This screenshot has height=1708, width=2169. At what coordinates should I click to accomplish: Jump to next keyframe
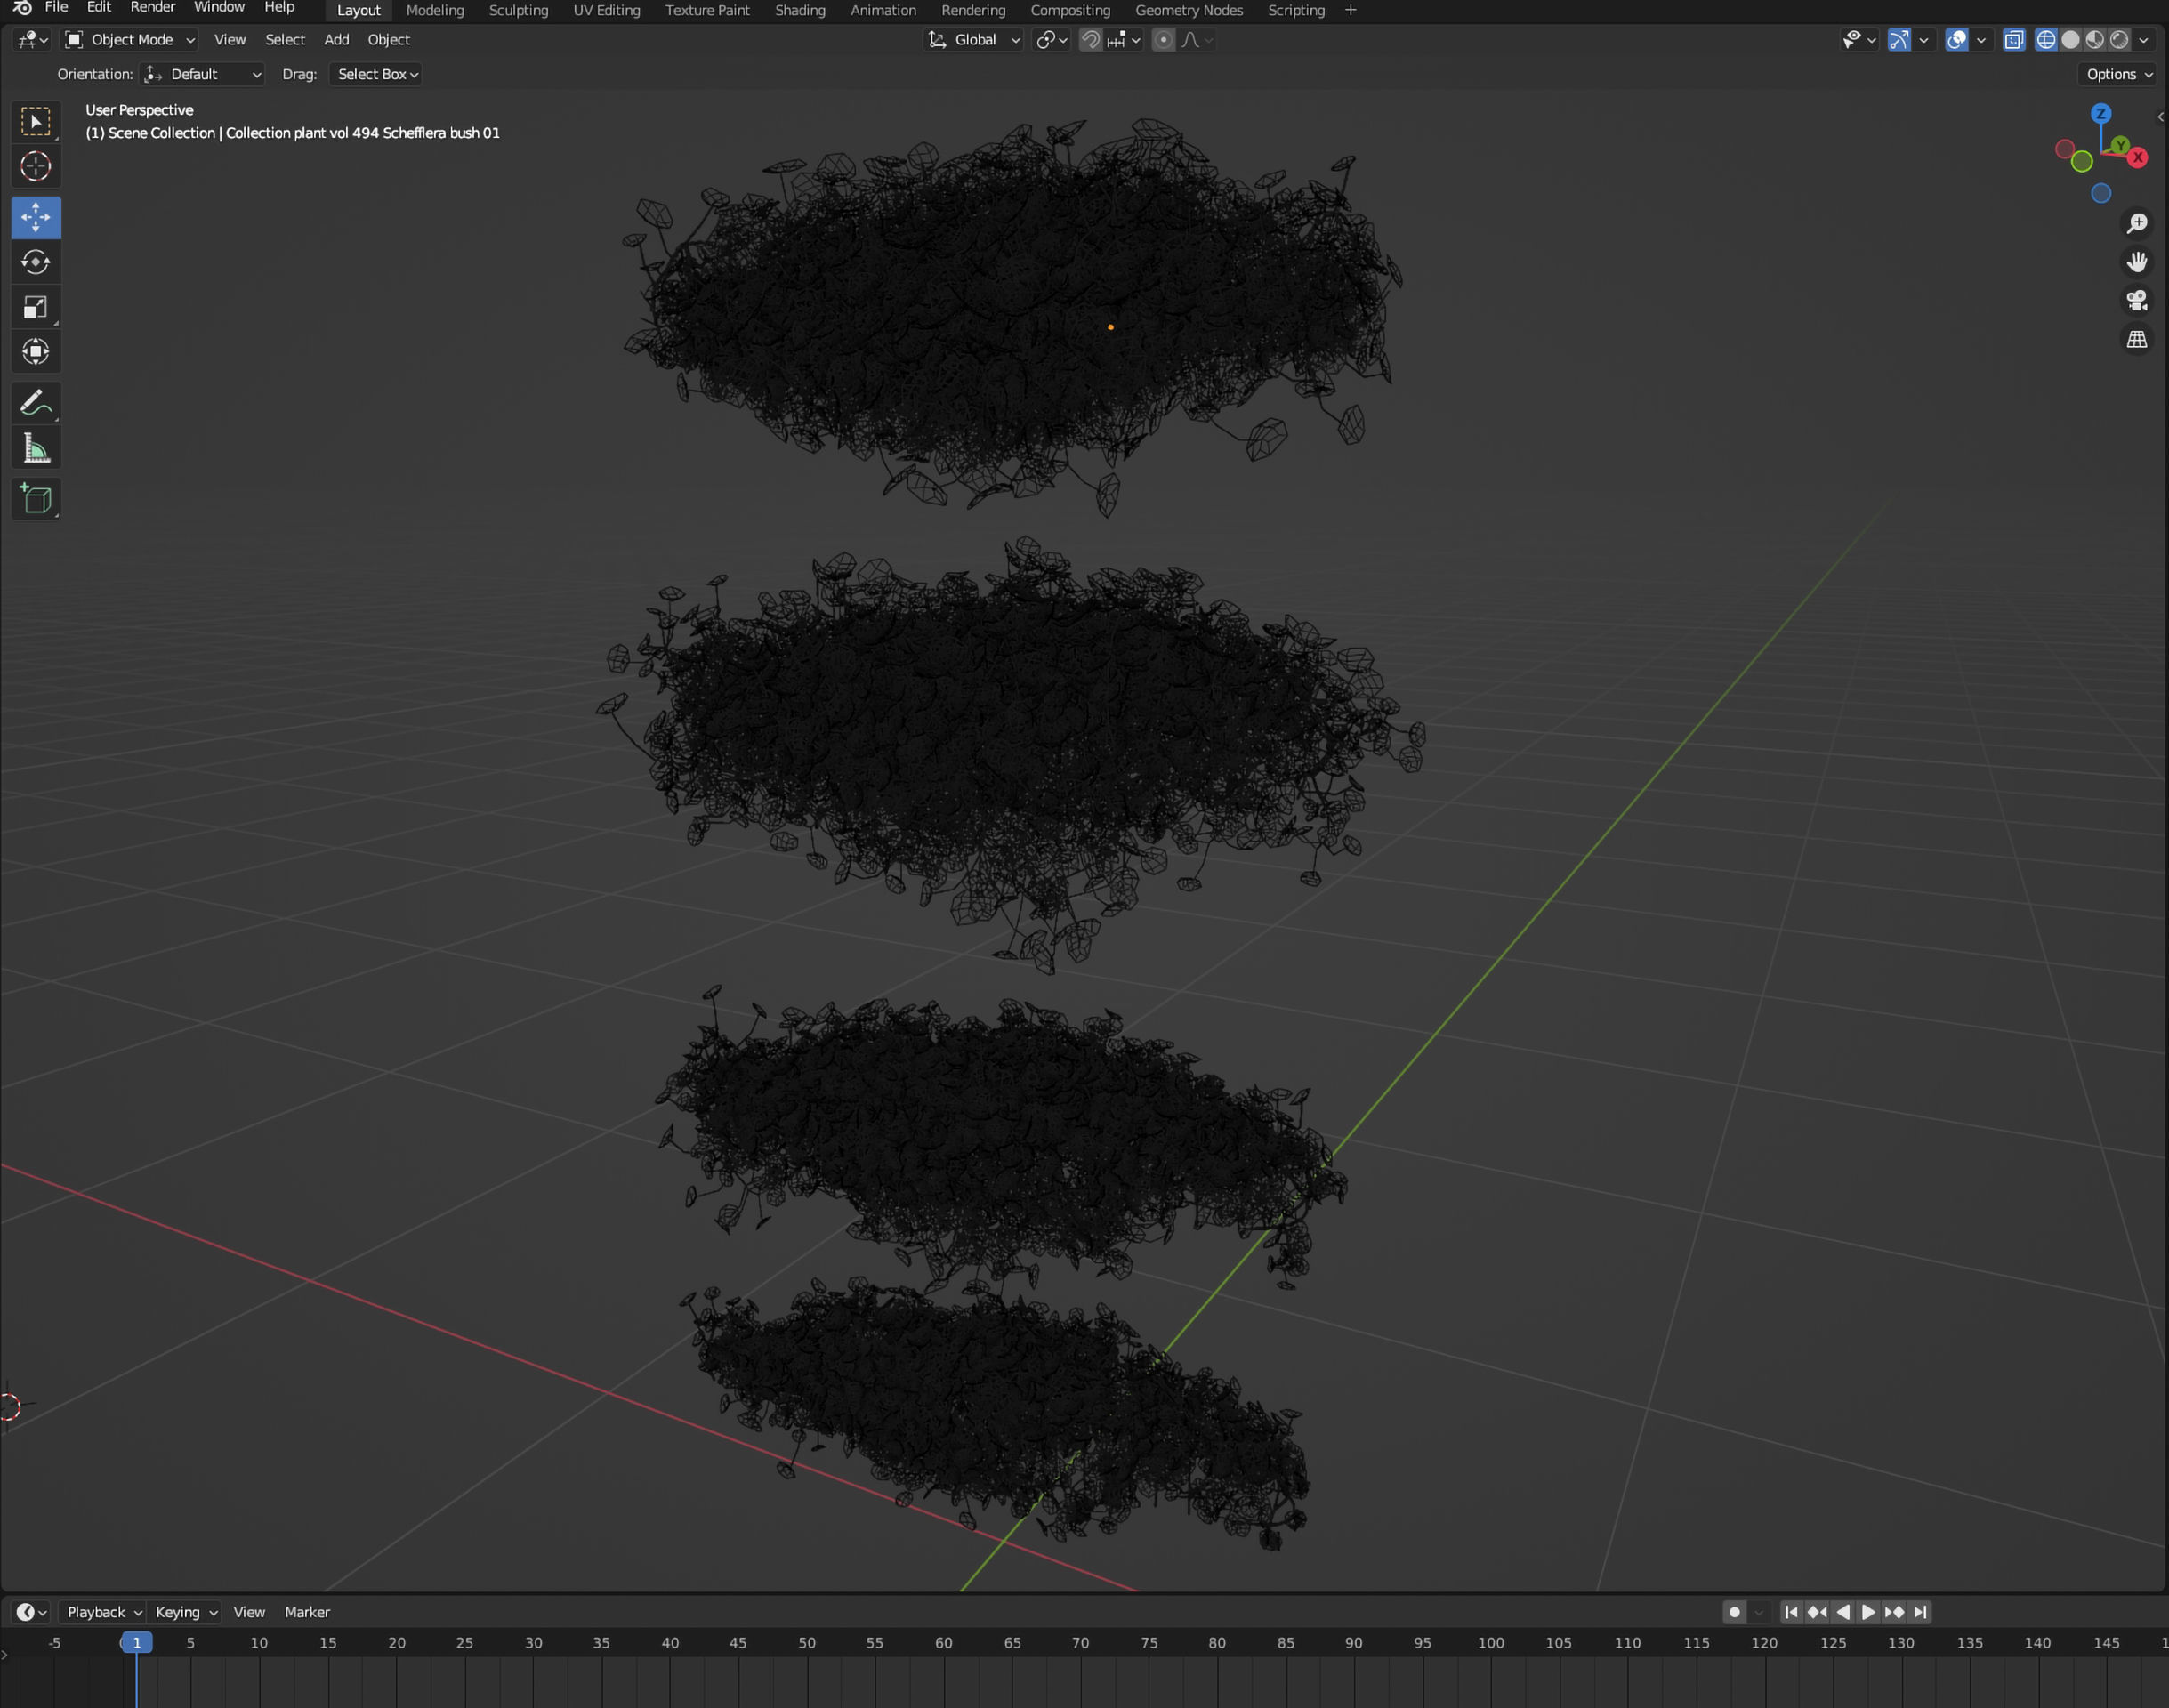(1894, 1612)
